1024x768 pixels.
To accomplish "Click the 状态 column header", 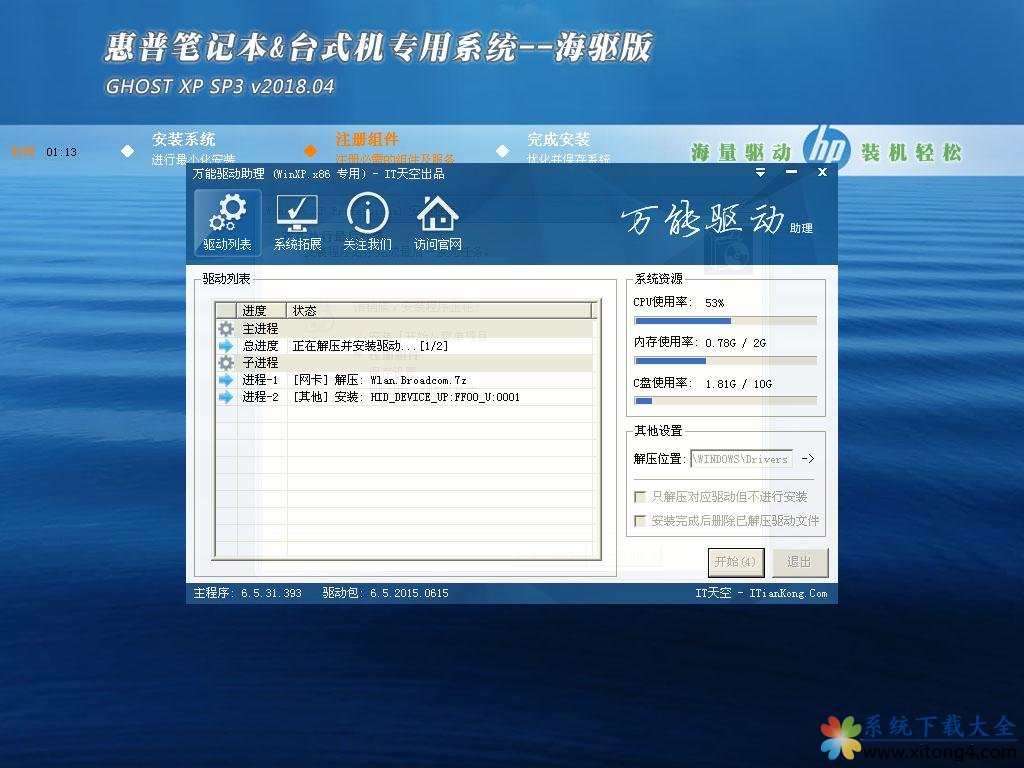I will point(439,310).
